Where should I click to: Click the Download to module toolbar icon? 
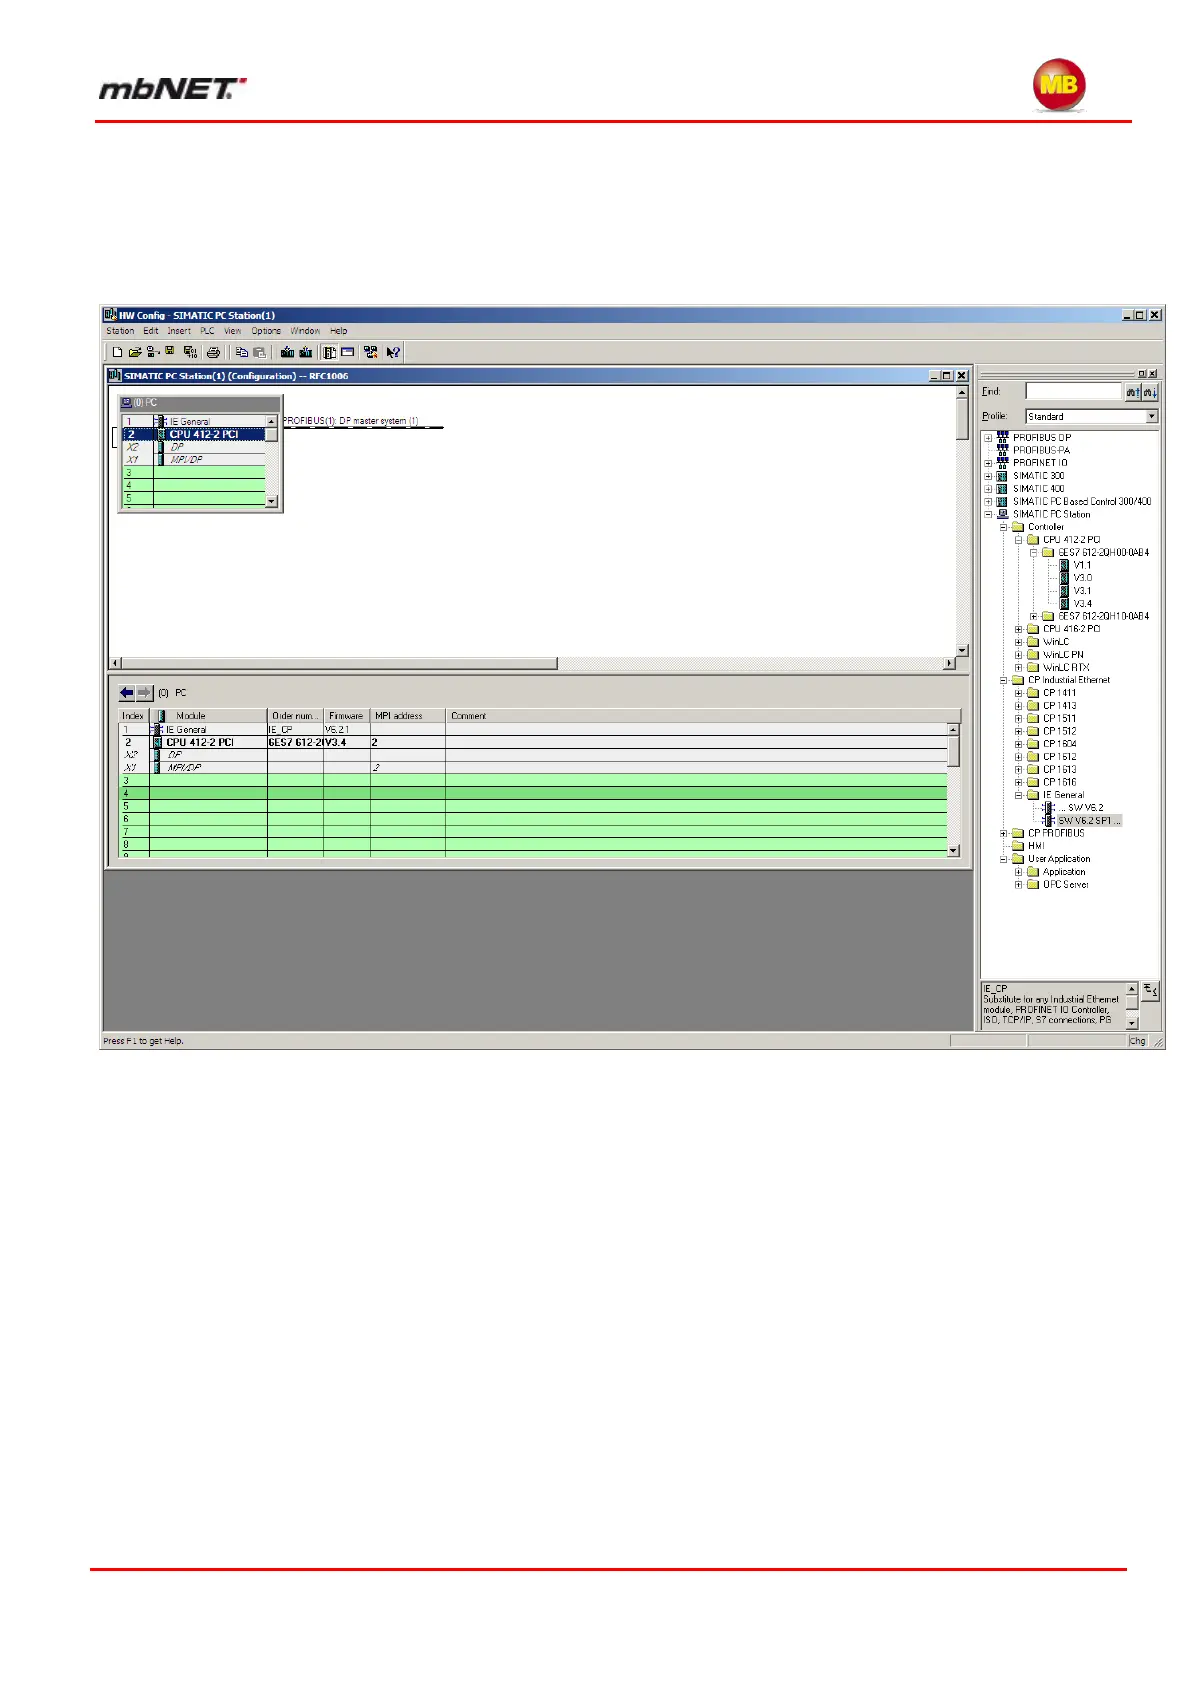click(x=287, y=352)
